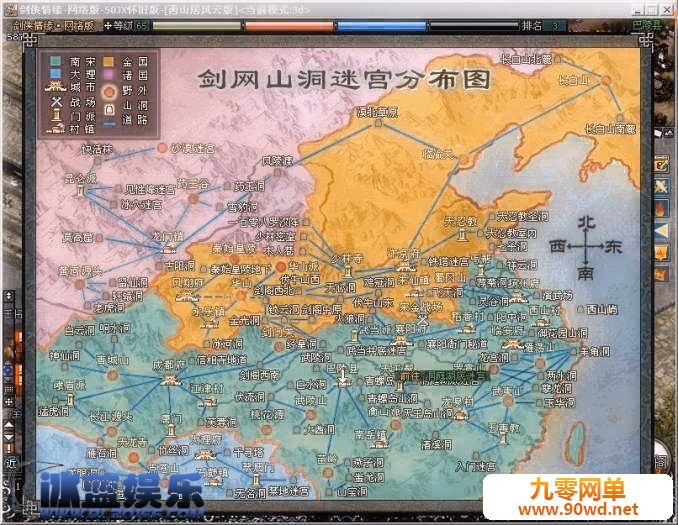Click the 襄阳衙门秘道 label

(456, 344)
